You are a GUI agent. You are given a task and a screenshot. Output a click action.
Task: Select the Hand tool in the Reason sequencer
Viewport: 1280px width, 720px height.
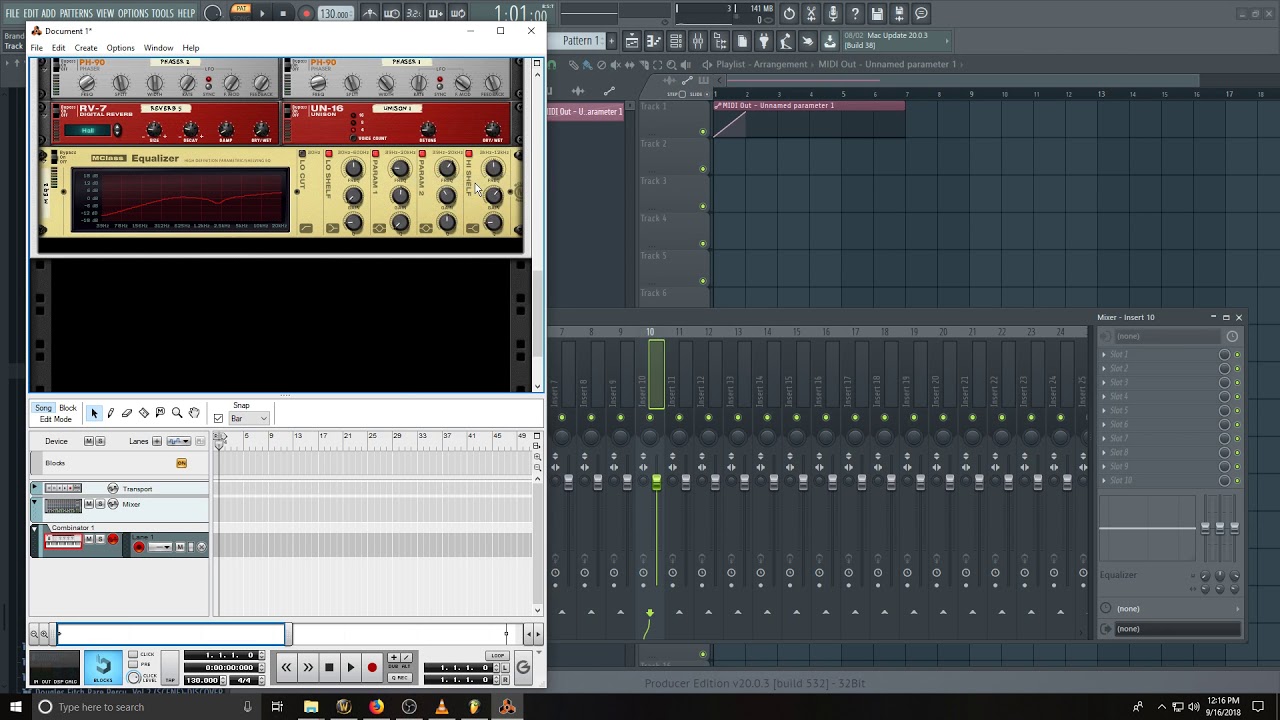click(194, 413)
